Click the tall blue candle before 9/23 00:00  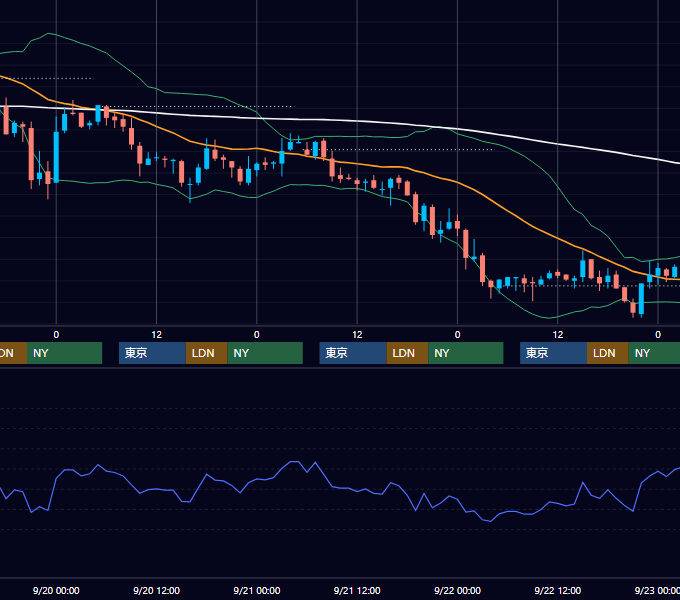641,299
